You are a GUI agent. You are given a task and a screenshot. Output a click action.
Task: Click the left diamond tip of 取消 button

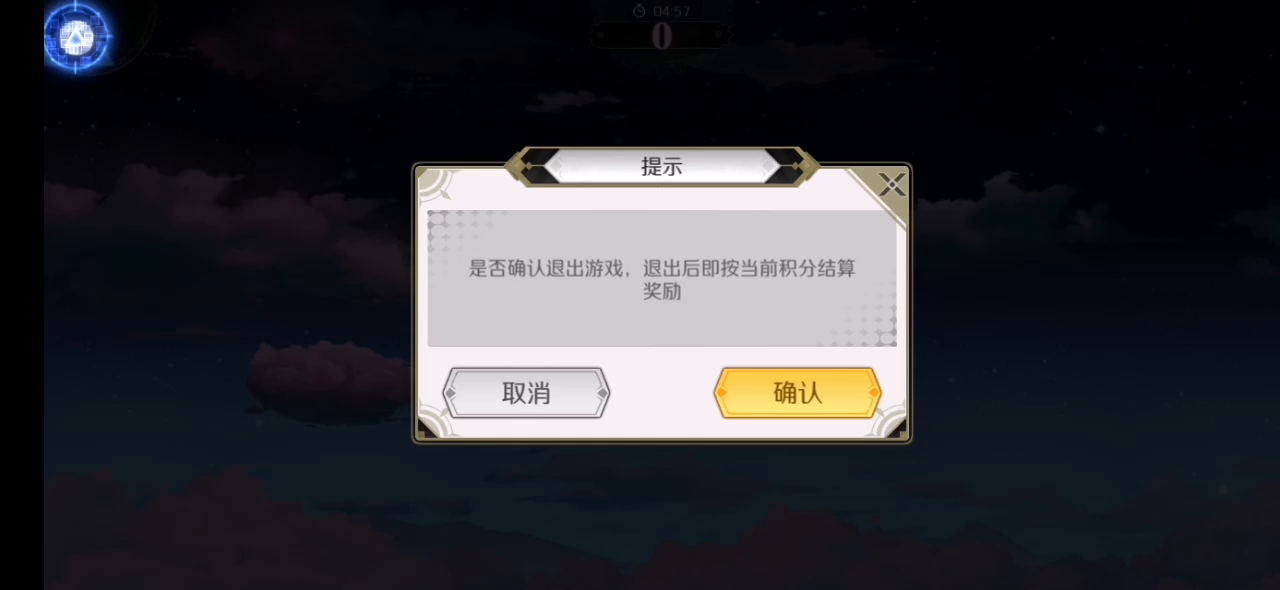[449, 393]
